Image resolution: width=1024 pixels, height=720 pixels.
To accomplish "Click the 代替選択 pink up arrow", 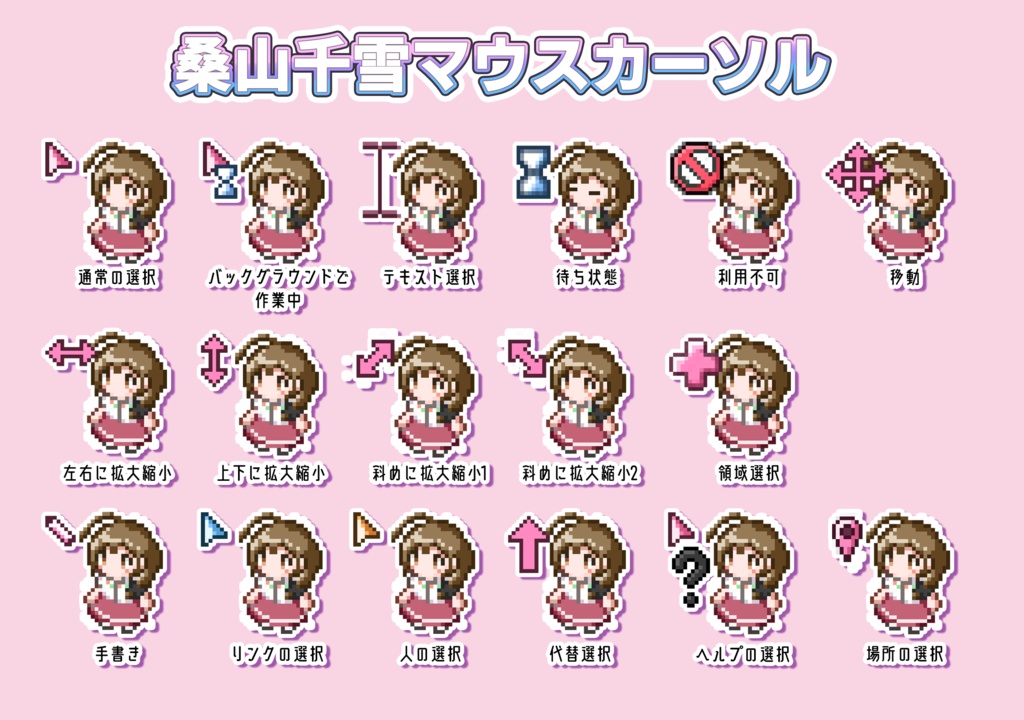I will pos(528,544).
